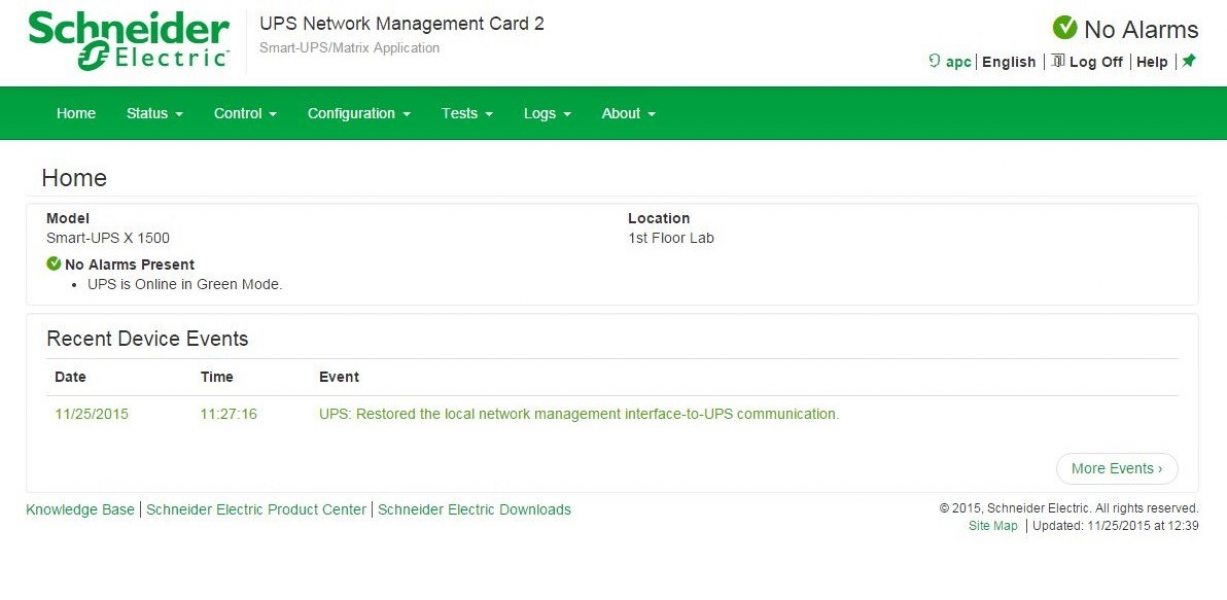The image size is (1227, 600).
Task: Click the location value '1st Floor Lab'
Action: [671, 238]
